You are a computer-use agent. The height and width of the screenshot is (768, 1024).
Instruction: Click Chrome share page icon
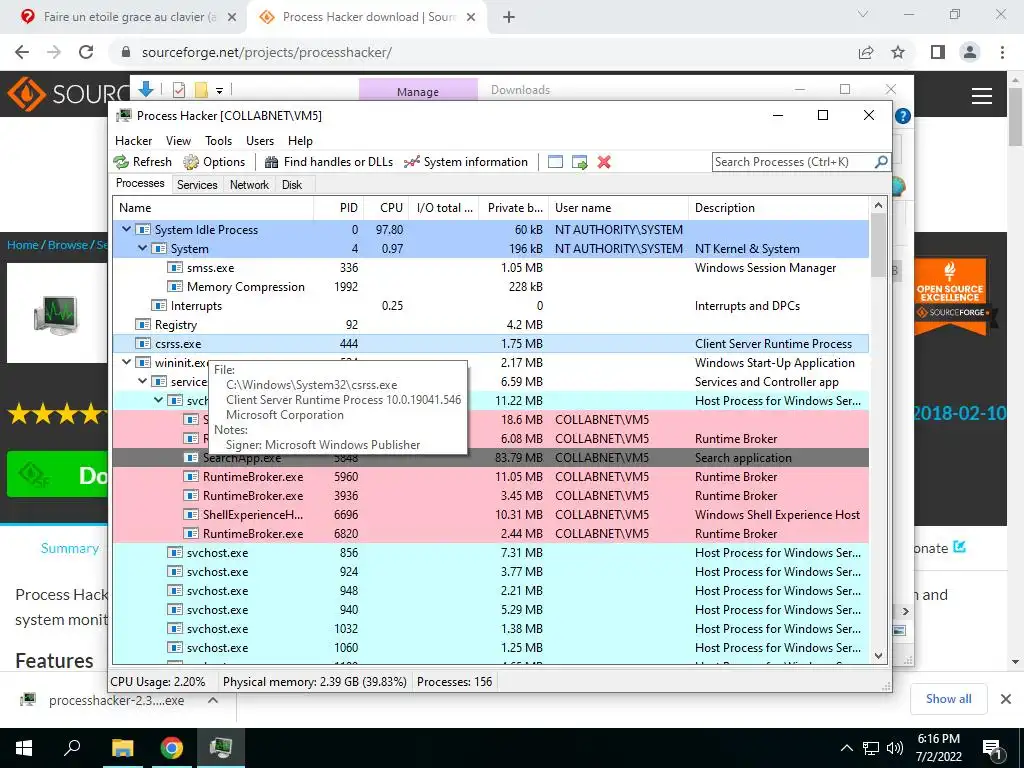[x=866, y=52]
